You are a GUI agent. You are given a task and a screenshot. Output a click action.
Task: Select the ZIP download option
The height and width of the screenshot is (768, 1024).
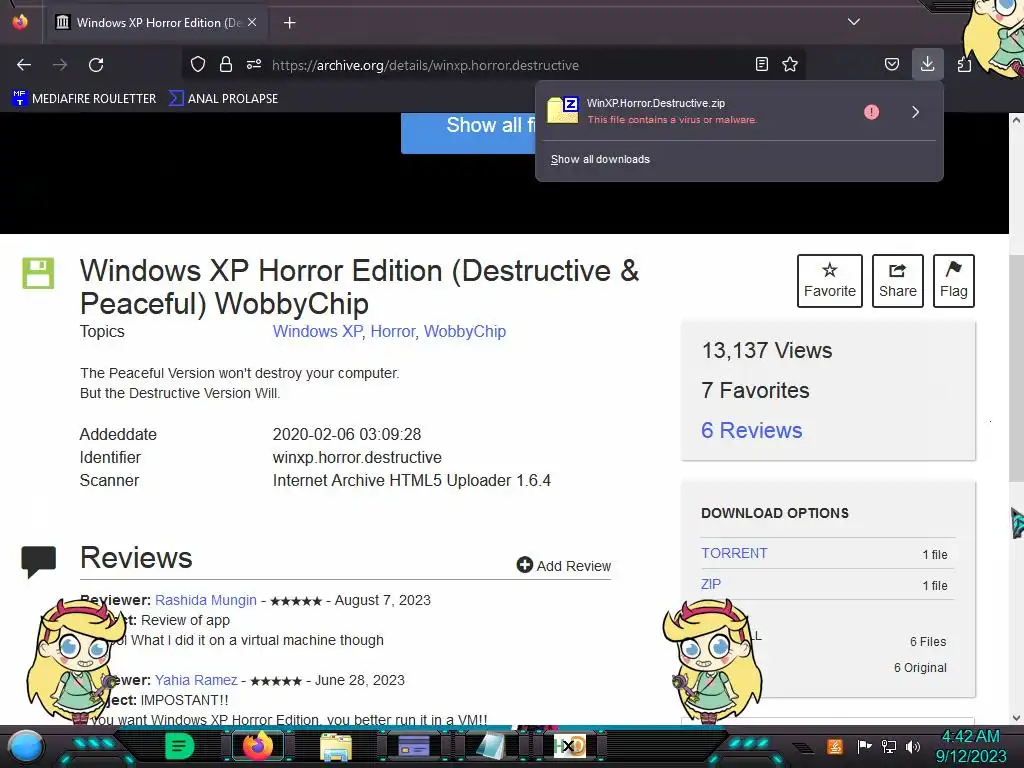[x=711, y=584]
